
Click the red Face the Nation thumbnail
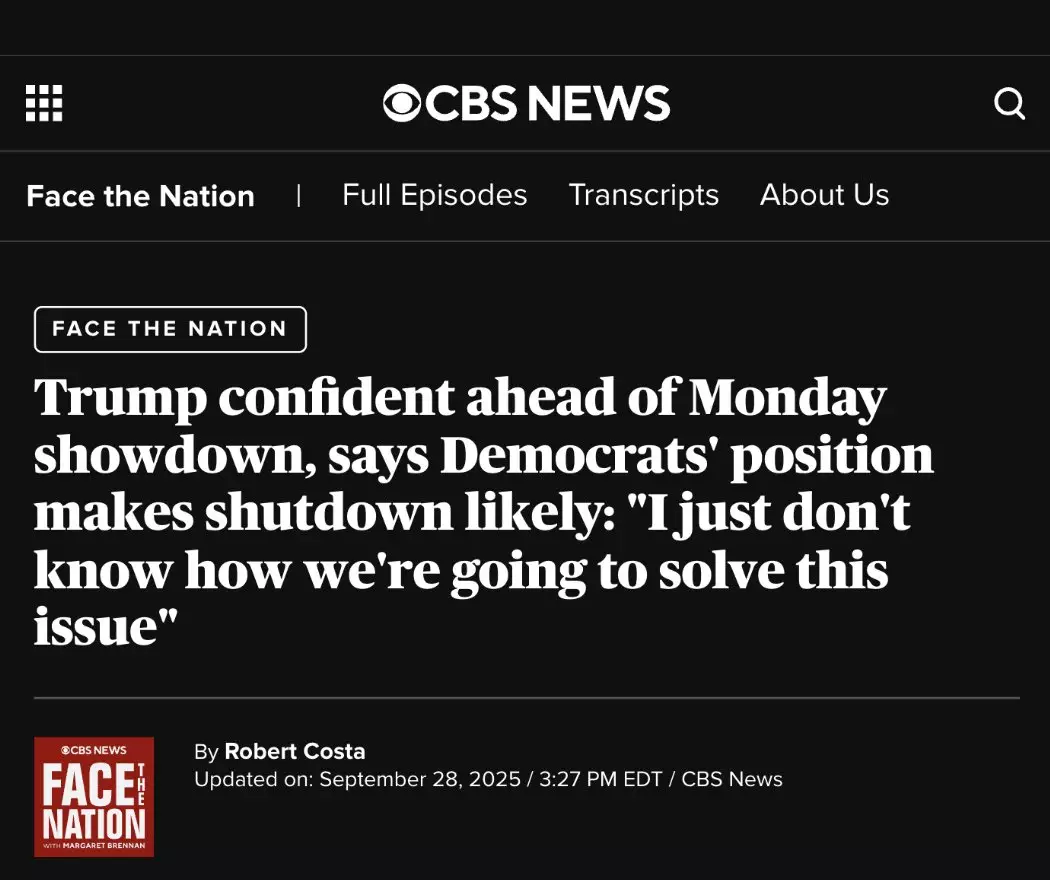(94, 797)
